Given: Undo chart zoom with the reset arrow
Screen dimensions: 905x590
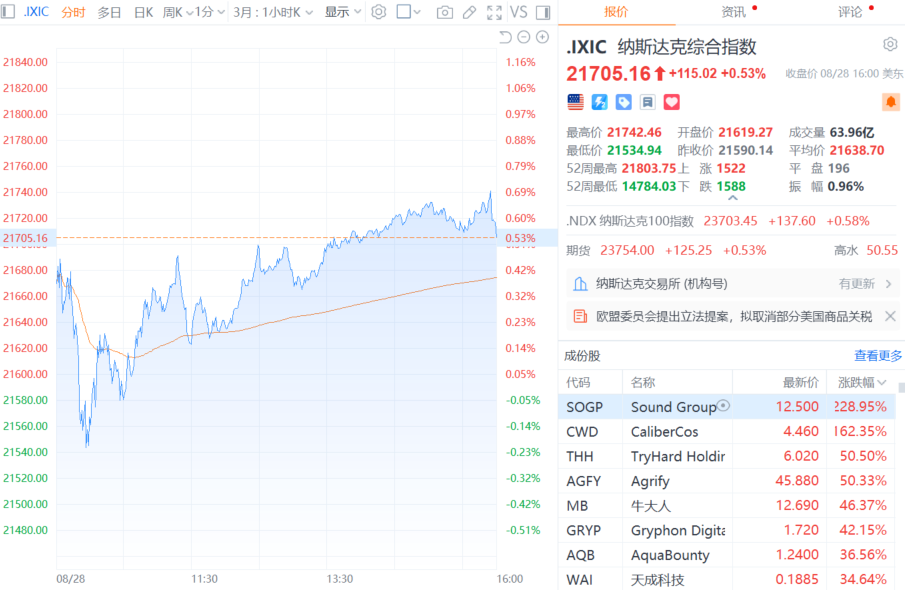Looking at the screenshot, I should point(505,38).
